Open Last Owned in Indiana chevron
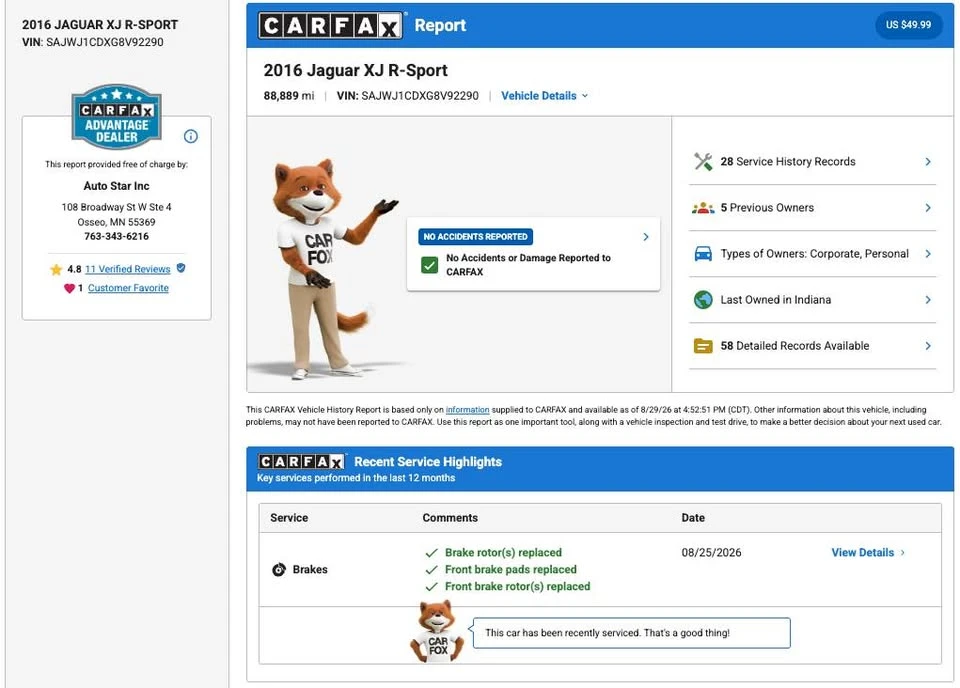 click(x=928, y=300)
